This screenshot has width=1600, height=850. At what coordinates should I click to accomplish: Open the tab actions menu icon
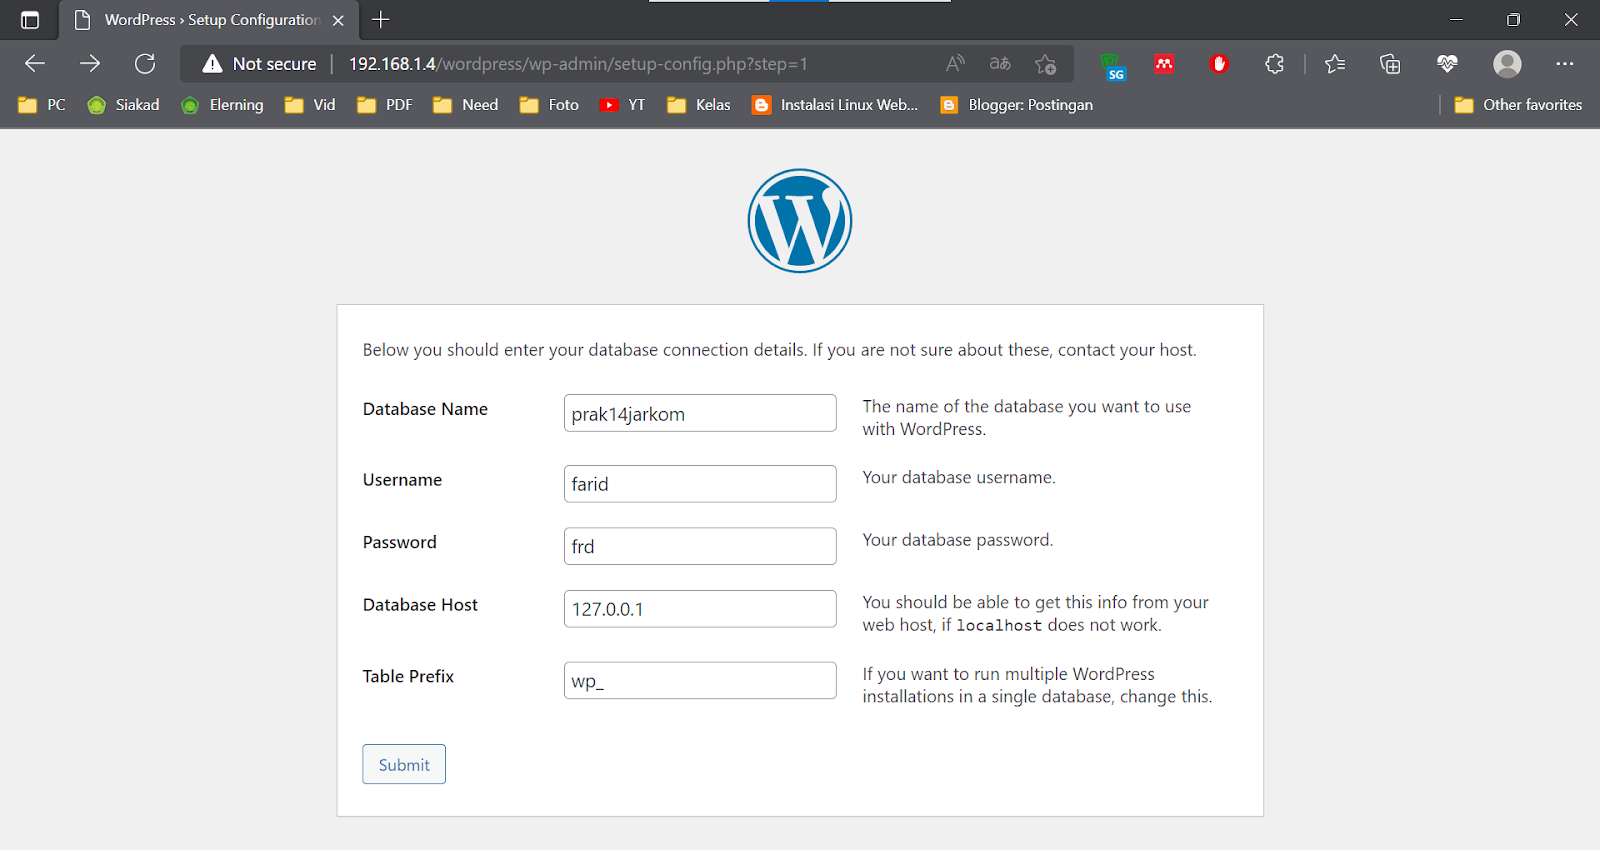click(x=30, y=20)
